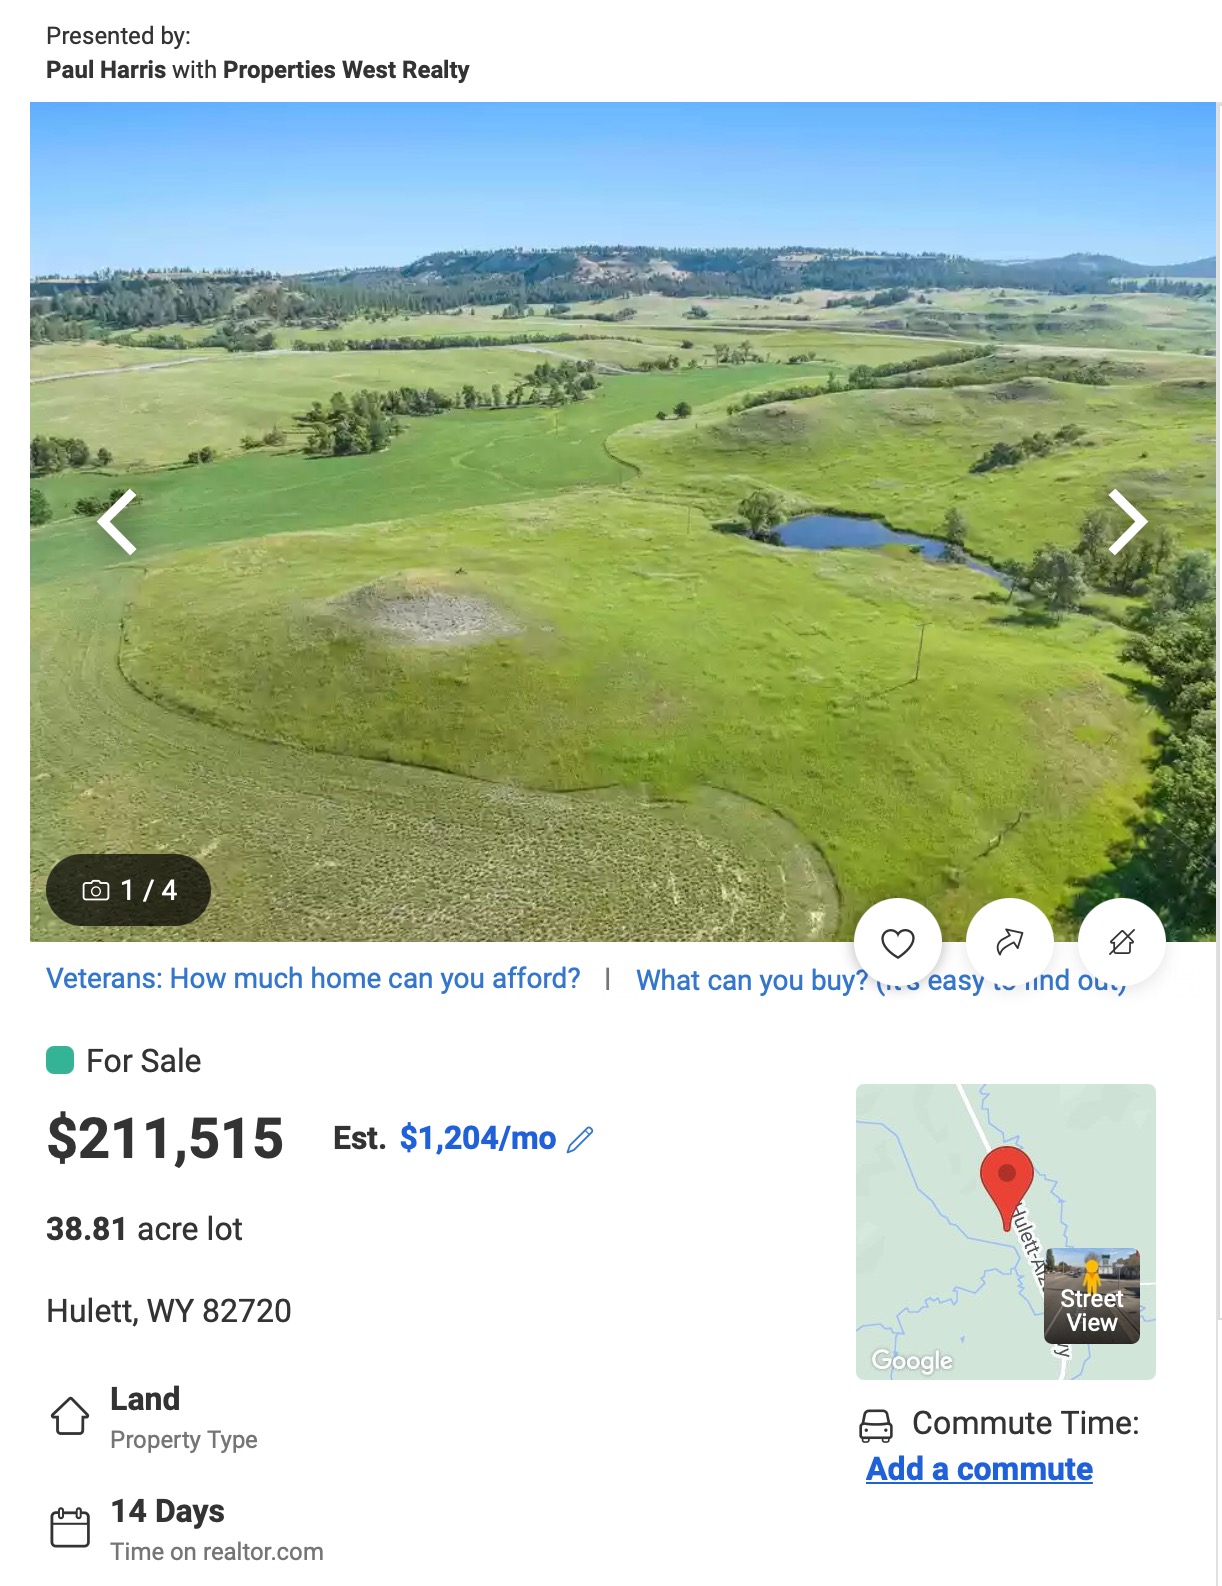
Task: Click the car icon beside Commute Time
Action: (876, 1425)
